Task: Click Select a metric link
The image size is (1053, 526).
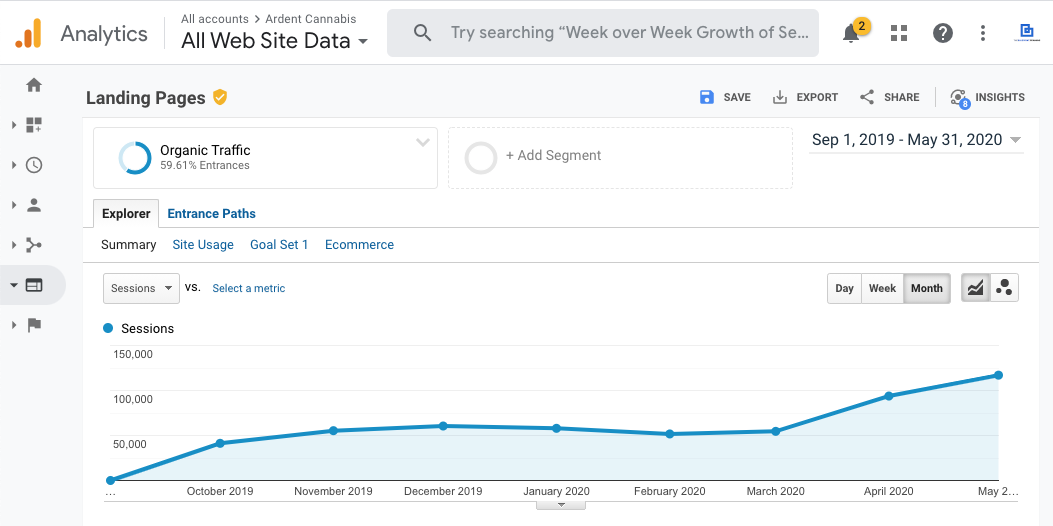Action: pos(248,288)
